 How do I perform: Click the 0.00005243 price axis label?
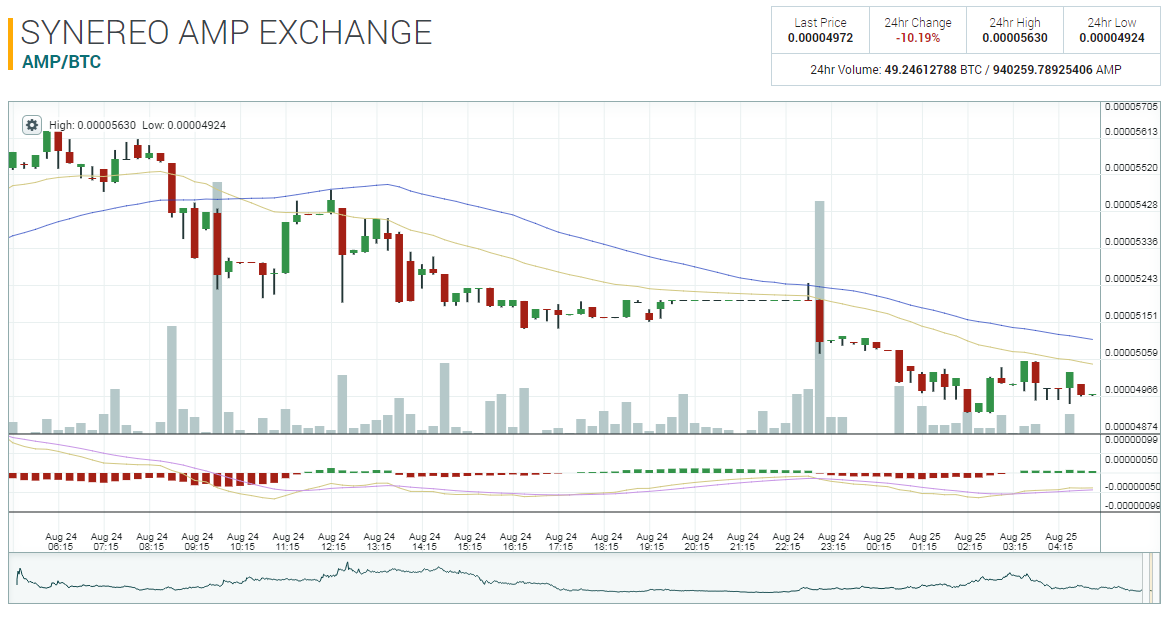[1131, 279]
